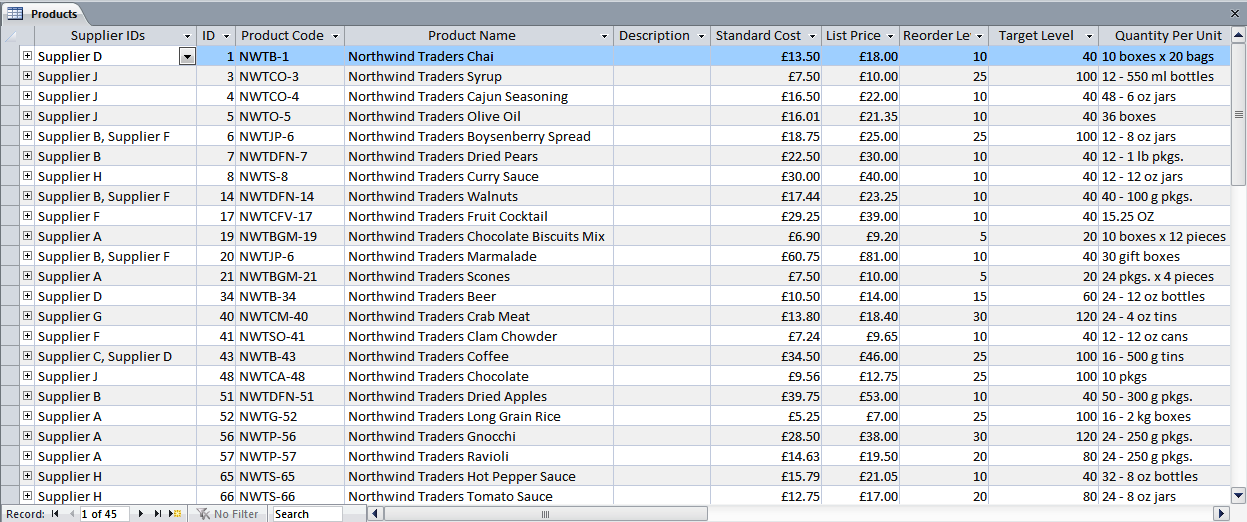The height and width of the screenshot is (522, 1247).
Task: Go to previous record arrow
Action: click(71, 513)
